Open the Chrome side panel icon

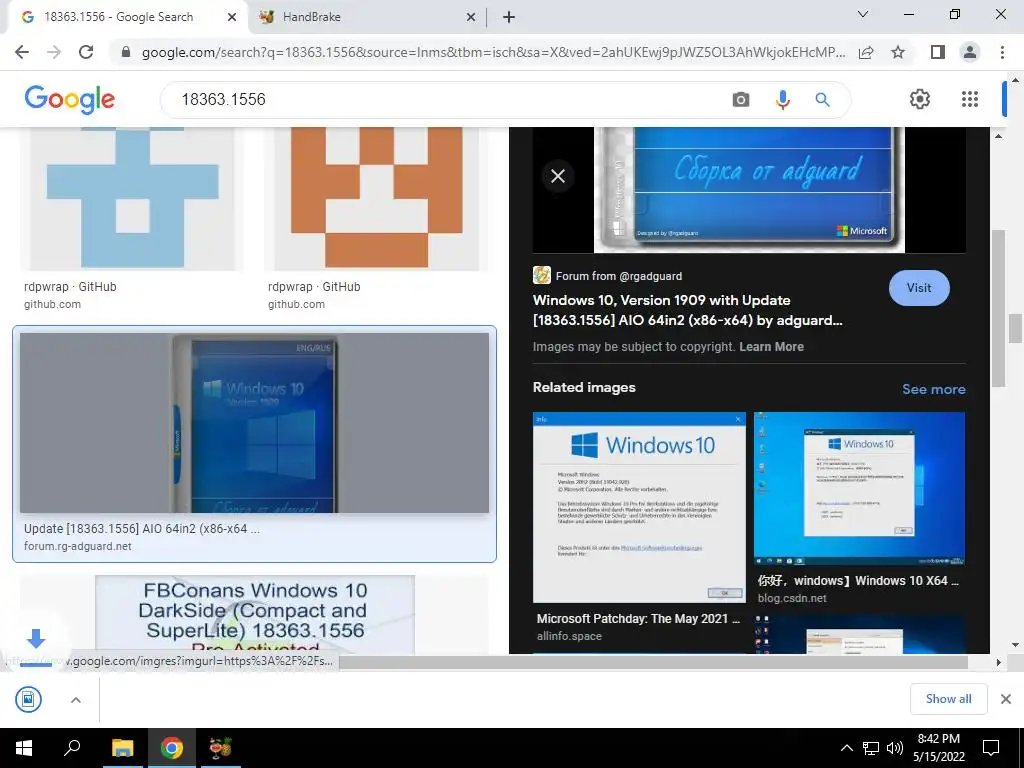point(938,52)
